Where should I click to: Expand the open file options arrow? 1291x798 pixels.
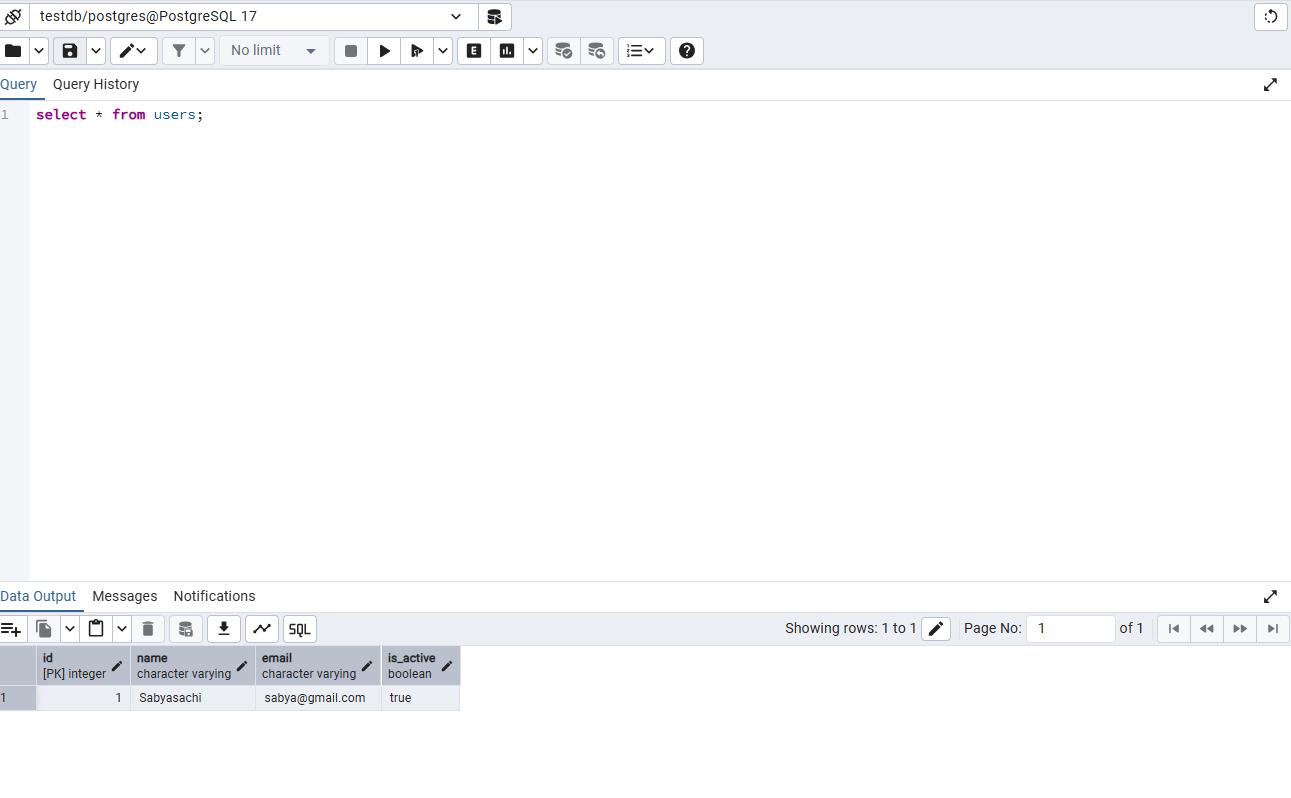[x=39, y=51]
